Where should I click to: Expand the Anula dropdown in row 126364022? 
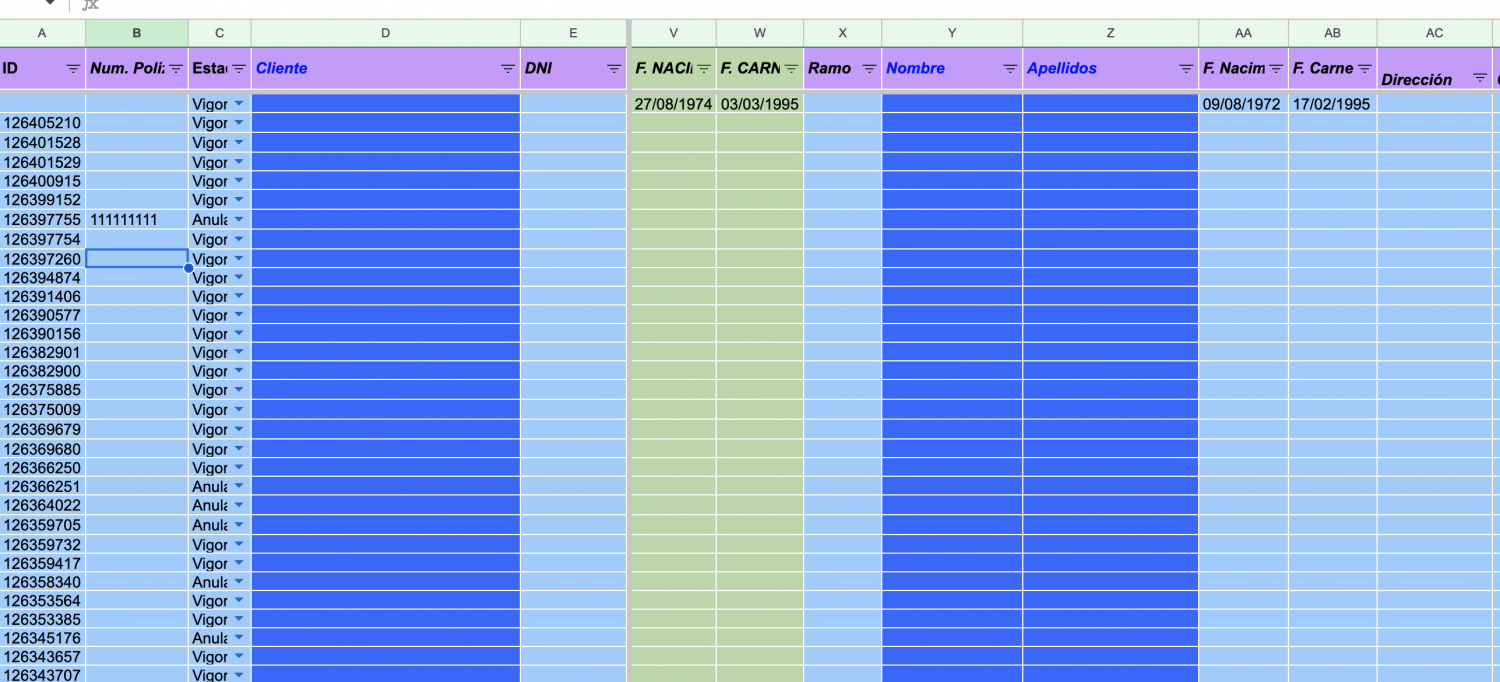(x=239, y=506)
